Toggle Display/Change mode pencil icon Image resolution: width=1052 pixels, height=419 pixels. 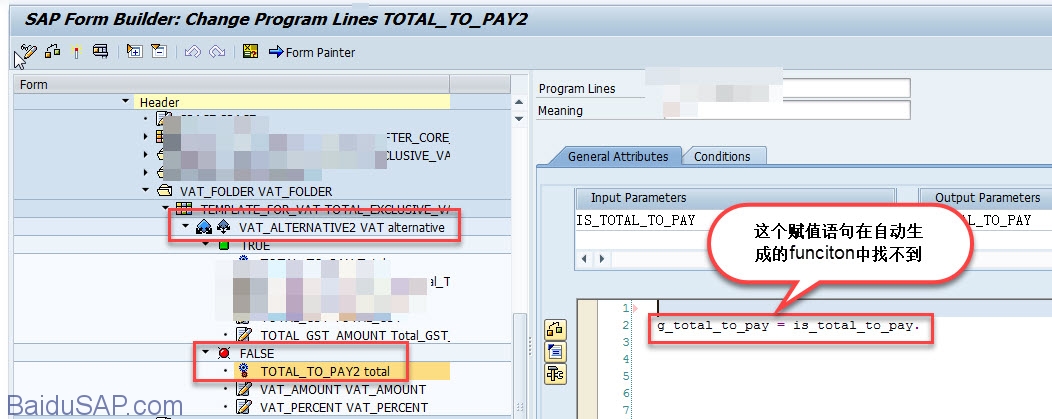[x=28, y=52]
